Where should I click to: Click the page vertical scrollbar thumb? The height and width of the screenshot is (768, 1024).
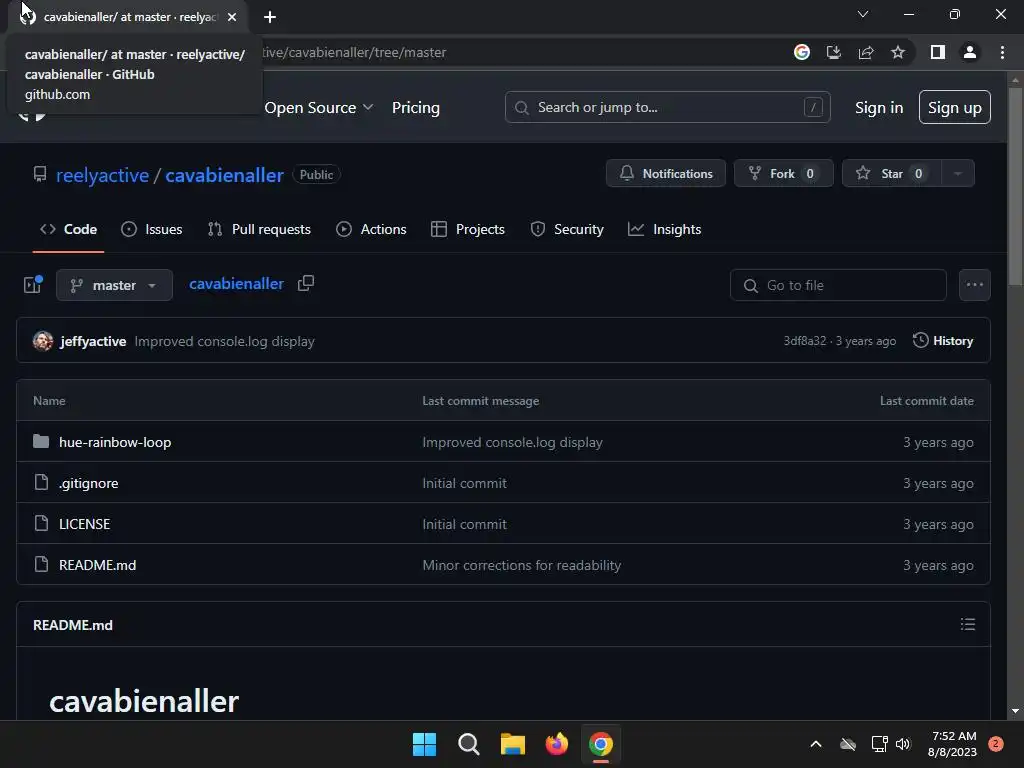click(x=1014, y=186)
